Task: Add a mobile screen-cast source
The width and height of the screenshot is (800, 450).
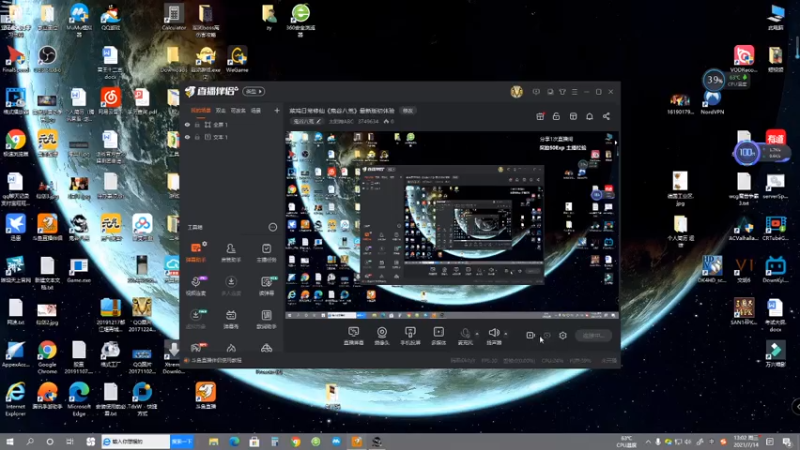Action: (x=410, y=336)
